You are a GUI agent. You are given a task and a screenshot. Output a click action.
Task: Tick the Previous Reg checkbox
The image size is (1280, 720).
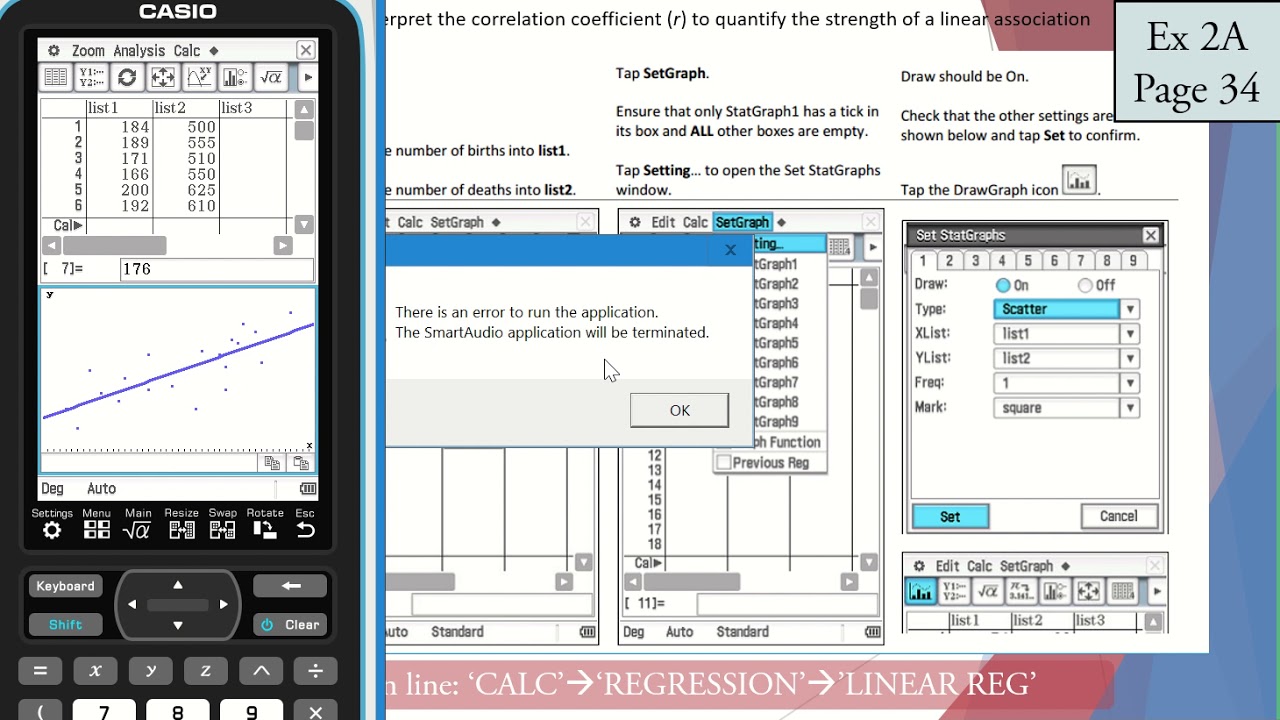[x=724, y=462]
